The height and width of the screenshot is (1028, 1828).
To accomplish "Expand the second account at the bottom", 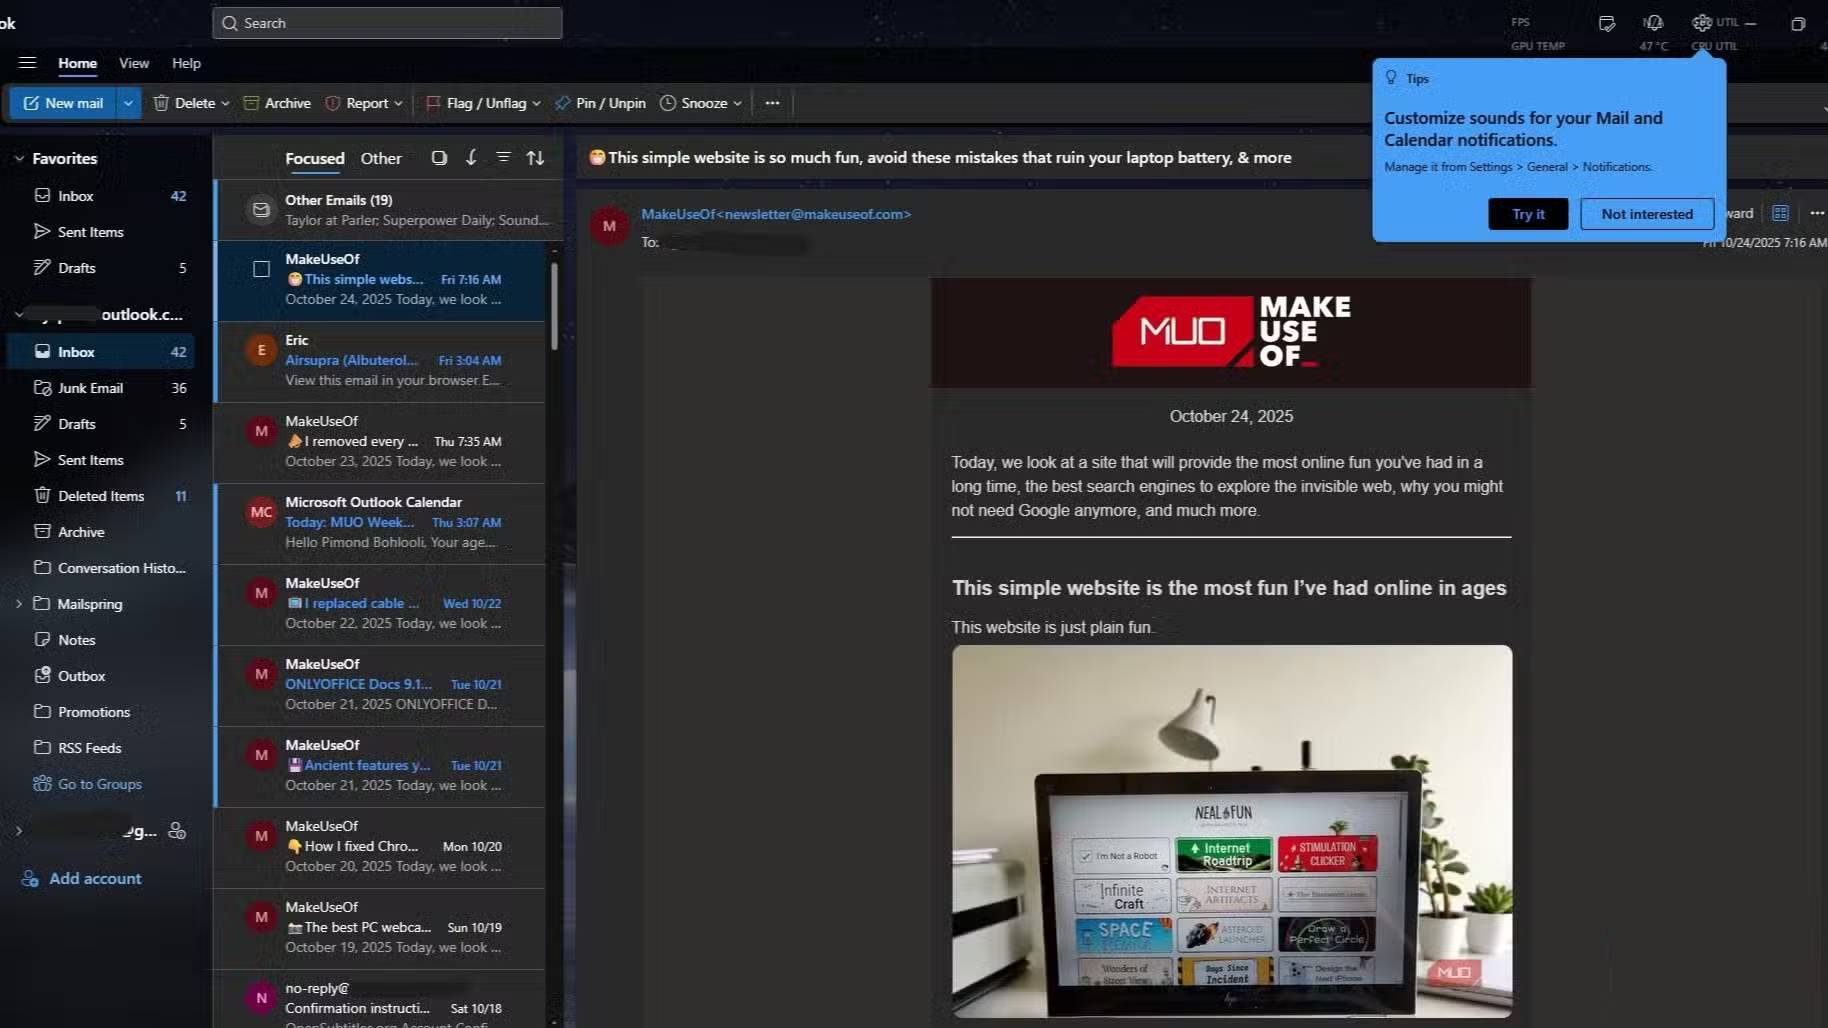I will tap(19, 831).
